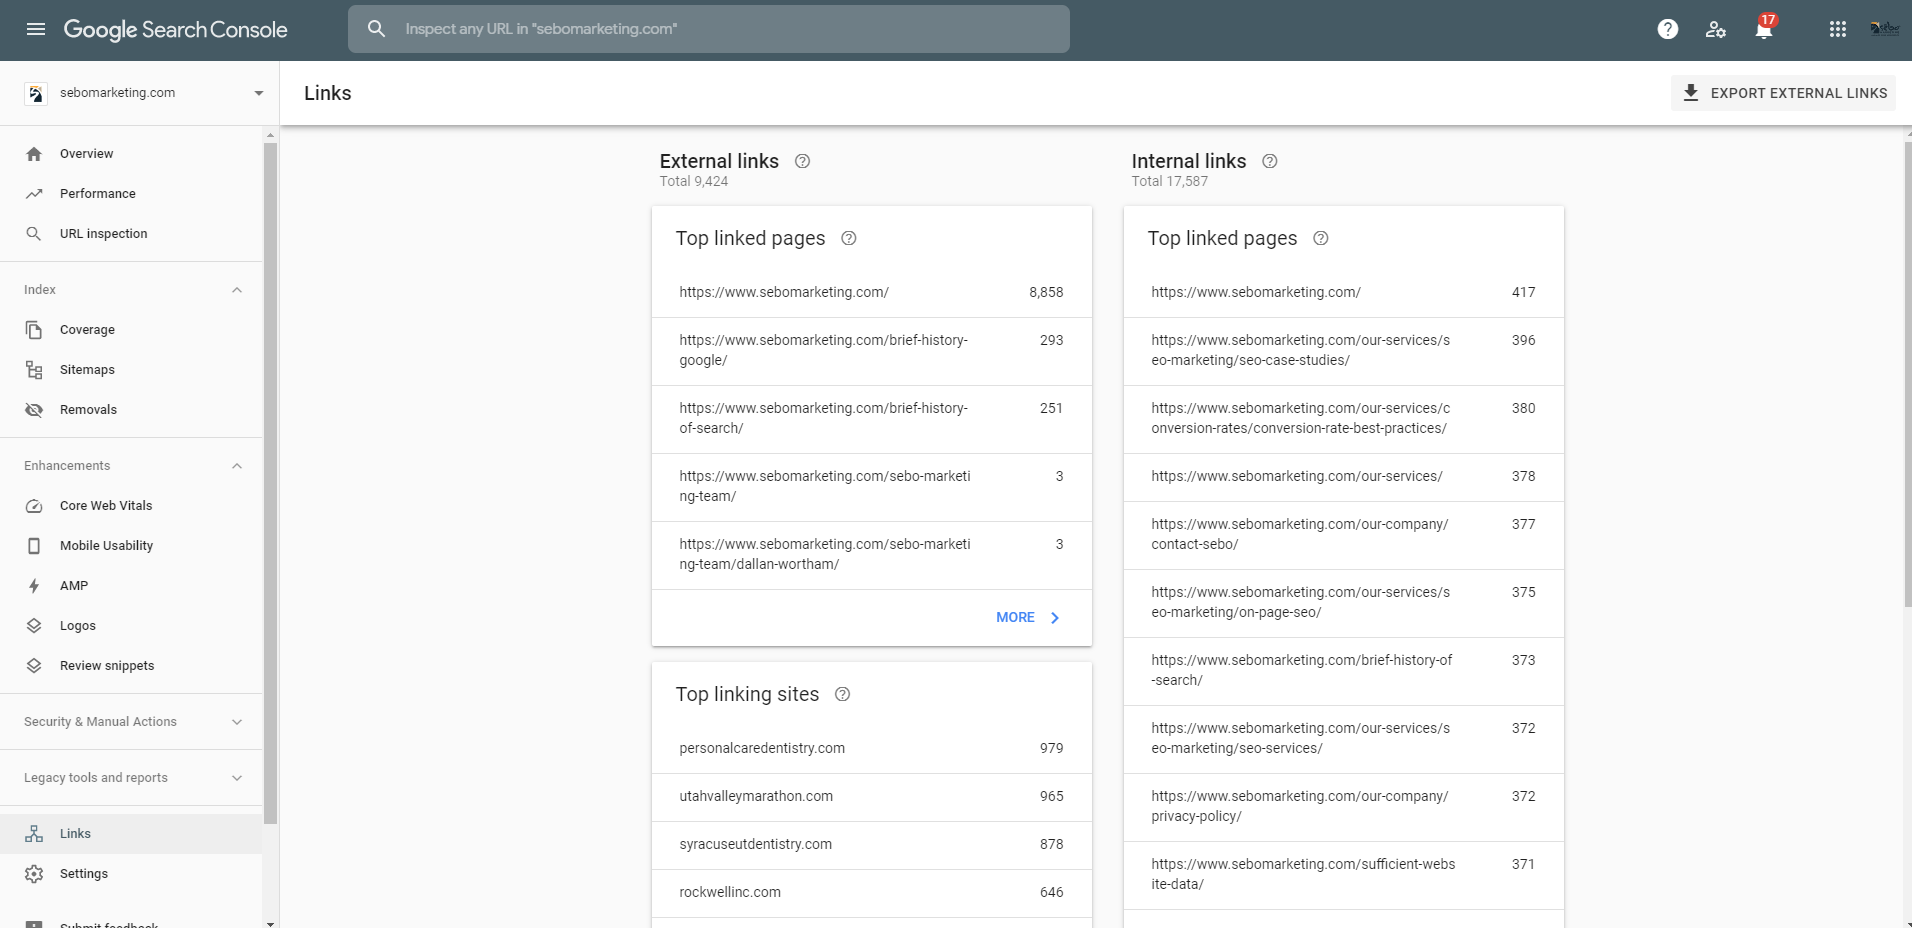The width and height of the screenshot is (1912, 928).
Task: Click the sidebar scrollbar down arrow
Action: click(270, 923)
